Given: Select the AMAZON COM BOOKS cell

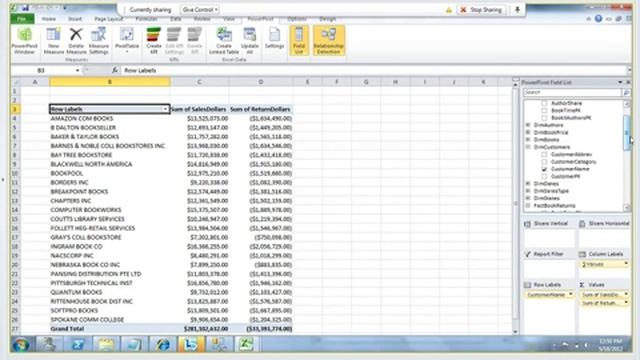Looking at the screenshot, I should pos(109,118).
